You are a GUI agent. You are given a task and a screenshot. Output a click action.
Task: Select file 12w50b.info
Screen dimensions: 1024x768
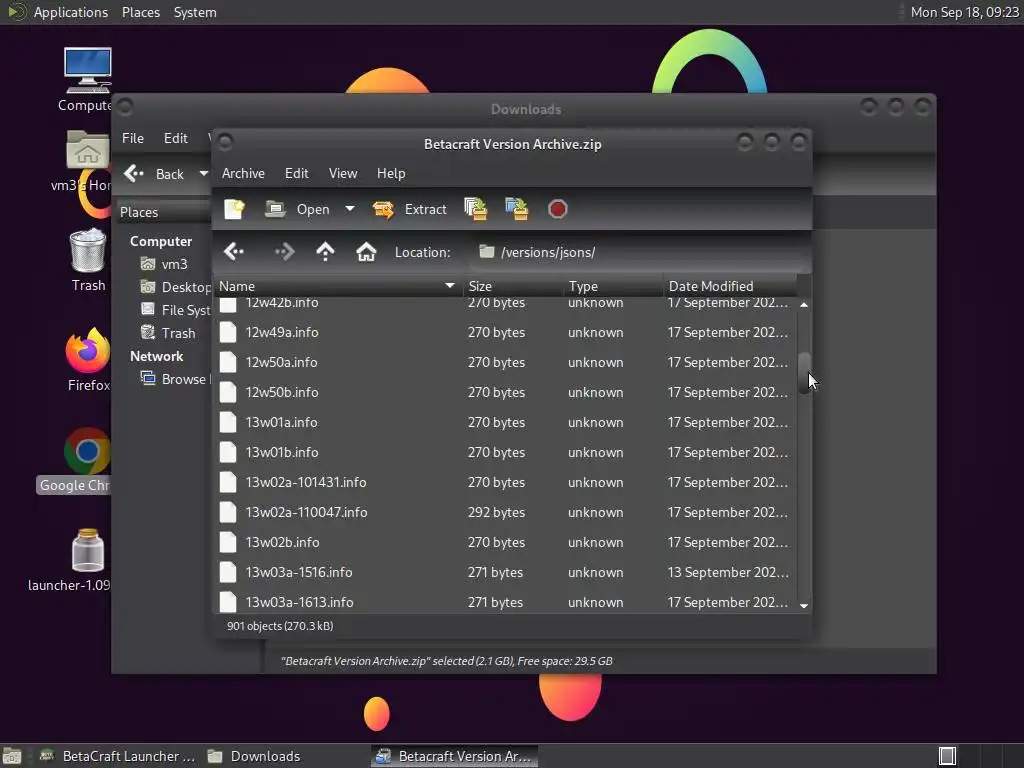pyautogui.click(x=505, y=392)
